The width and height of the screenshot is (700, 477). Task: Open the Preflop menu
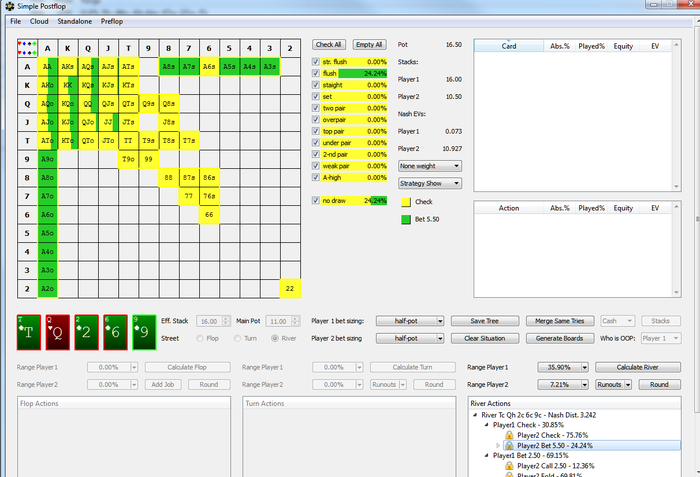click(112, 21)
